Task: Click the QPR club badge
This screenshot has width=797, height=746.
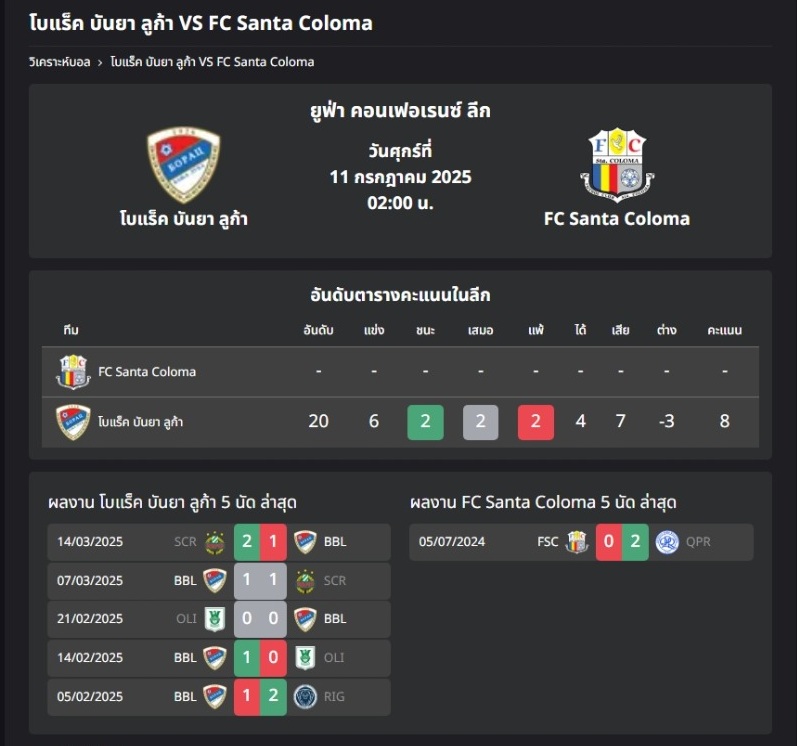Action: click(667, 542)
